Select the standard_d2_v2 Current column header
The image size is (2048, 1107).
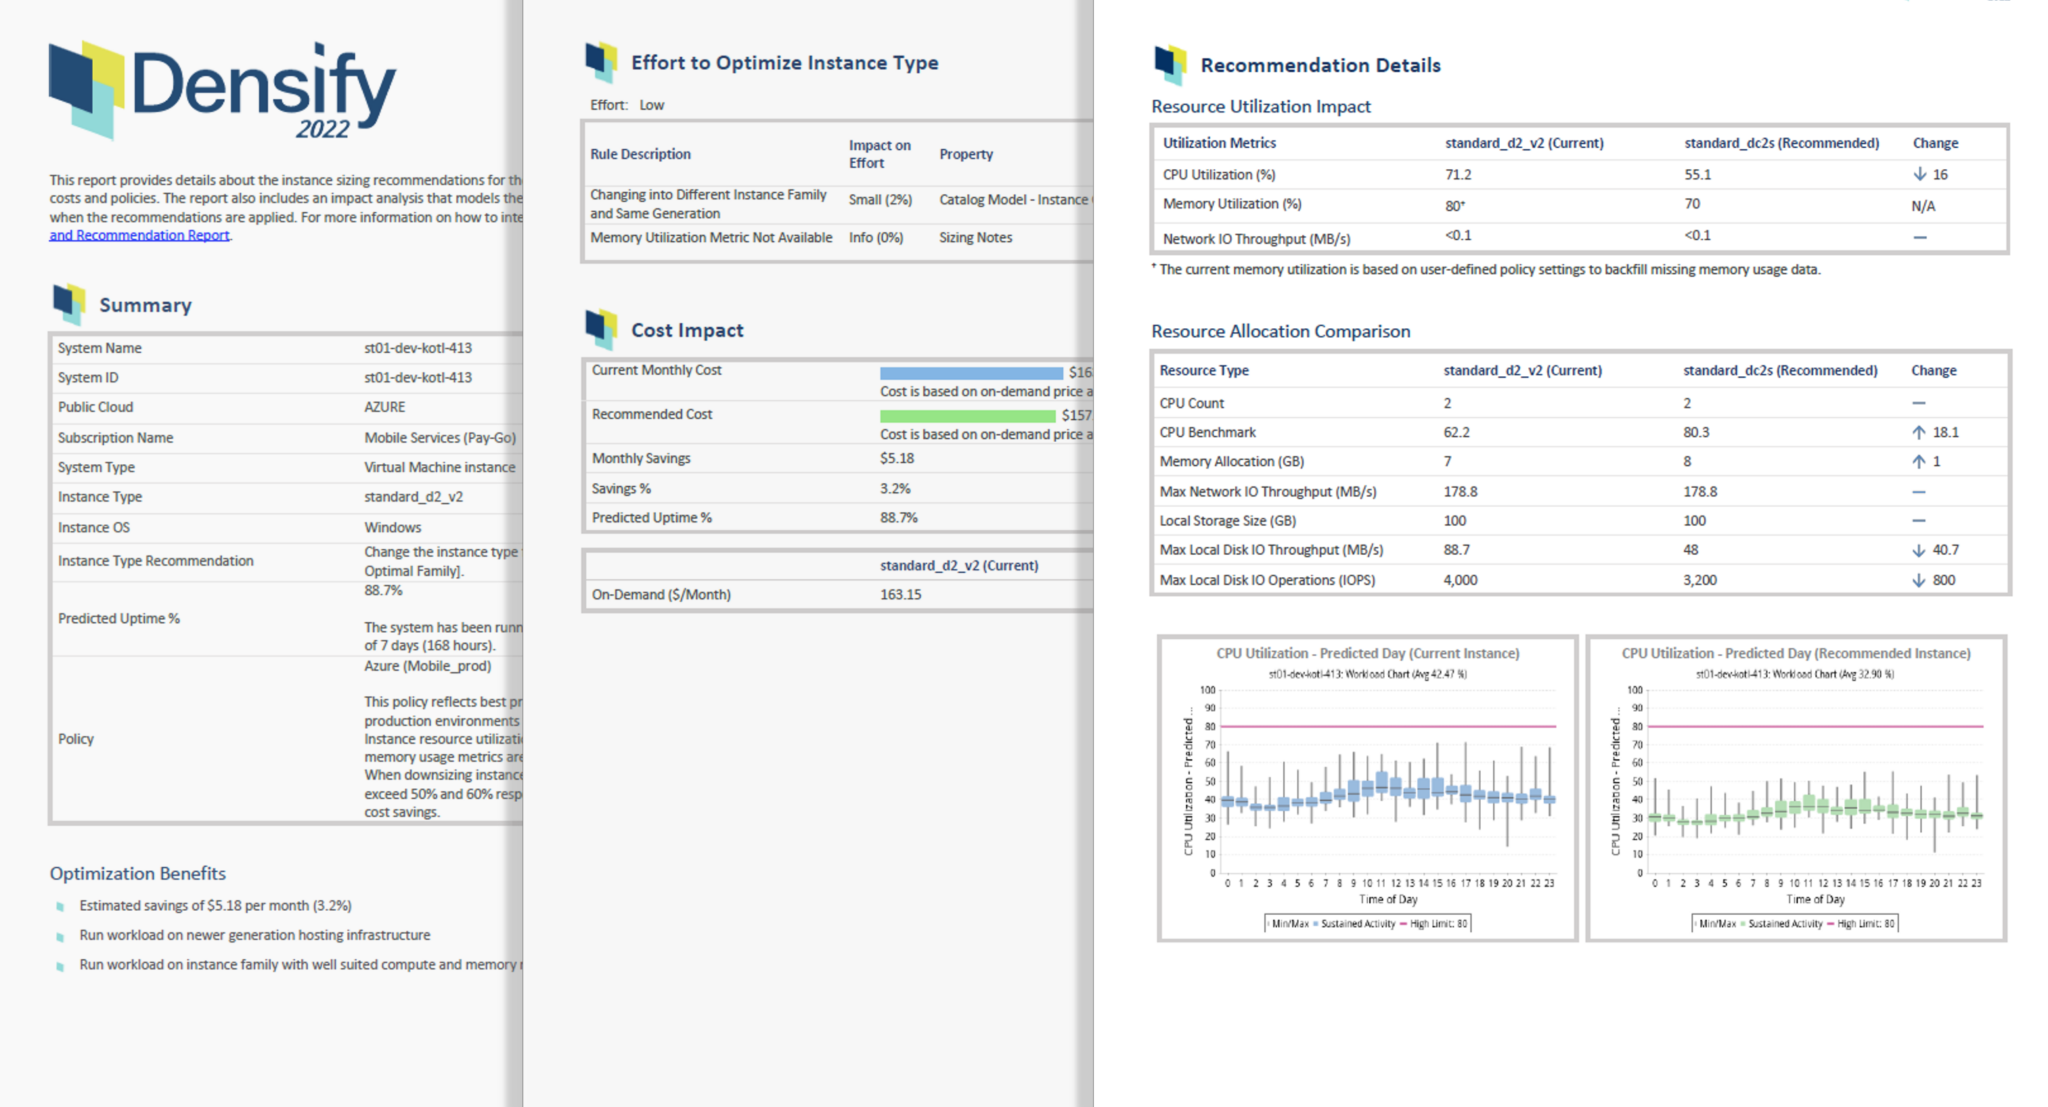[x=1523, y=143]
